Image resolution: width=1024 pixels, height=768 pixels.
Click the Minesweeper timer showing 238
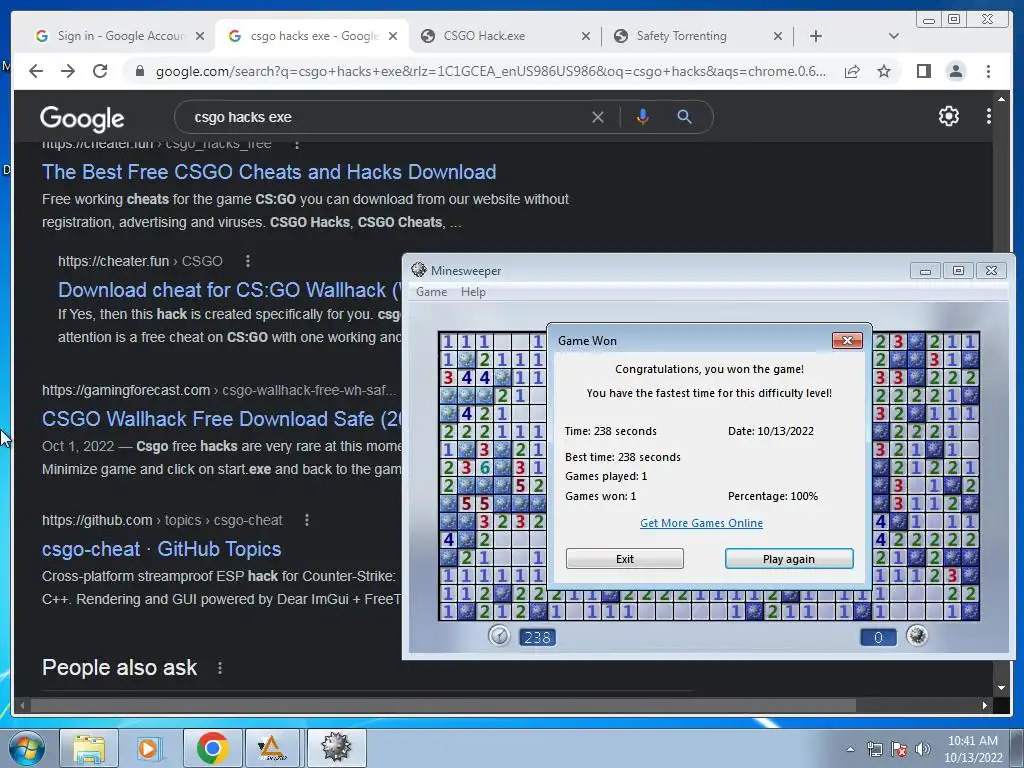[x=537, y=637]
